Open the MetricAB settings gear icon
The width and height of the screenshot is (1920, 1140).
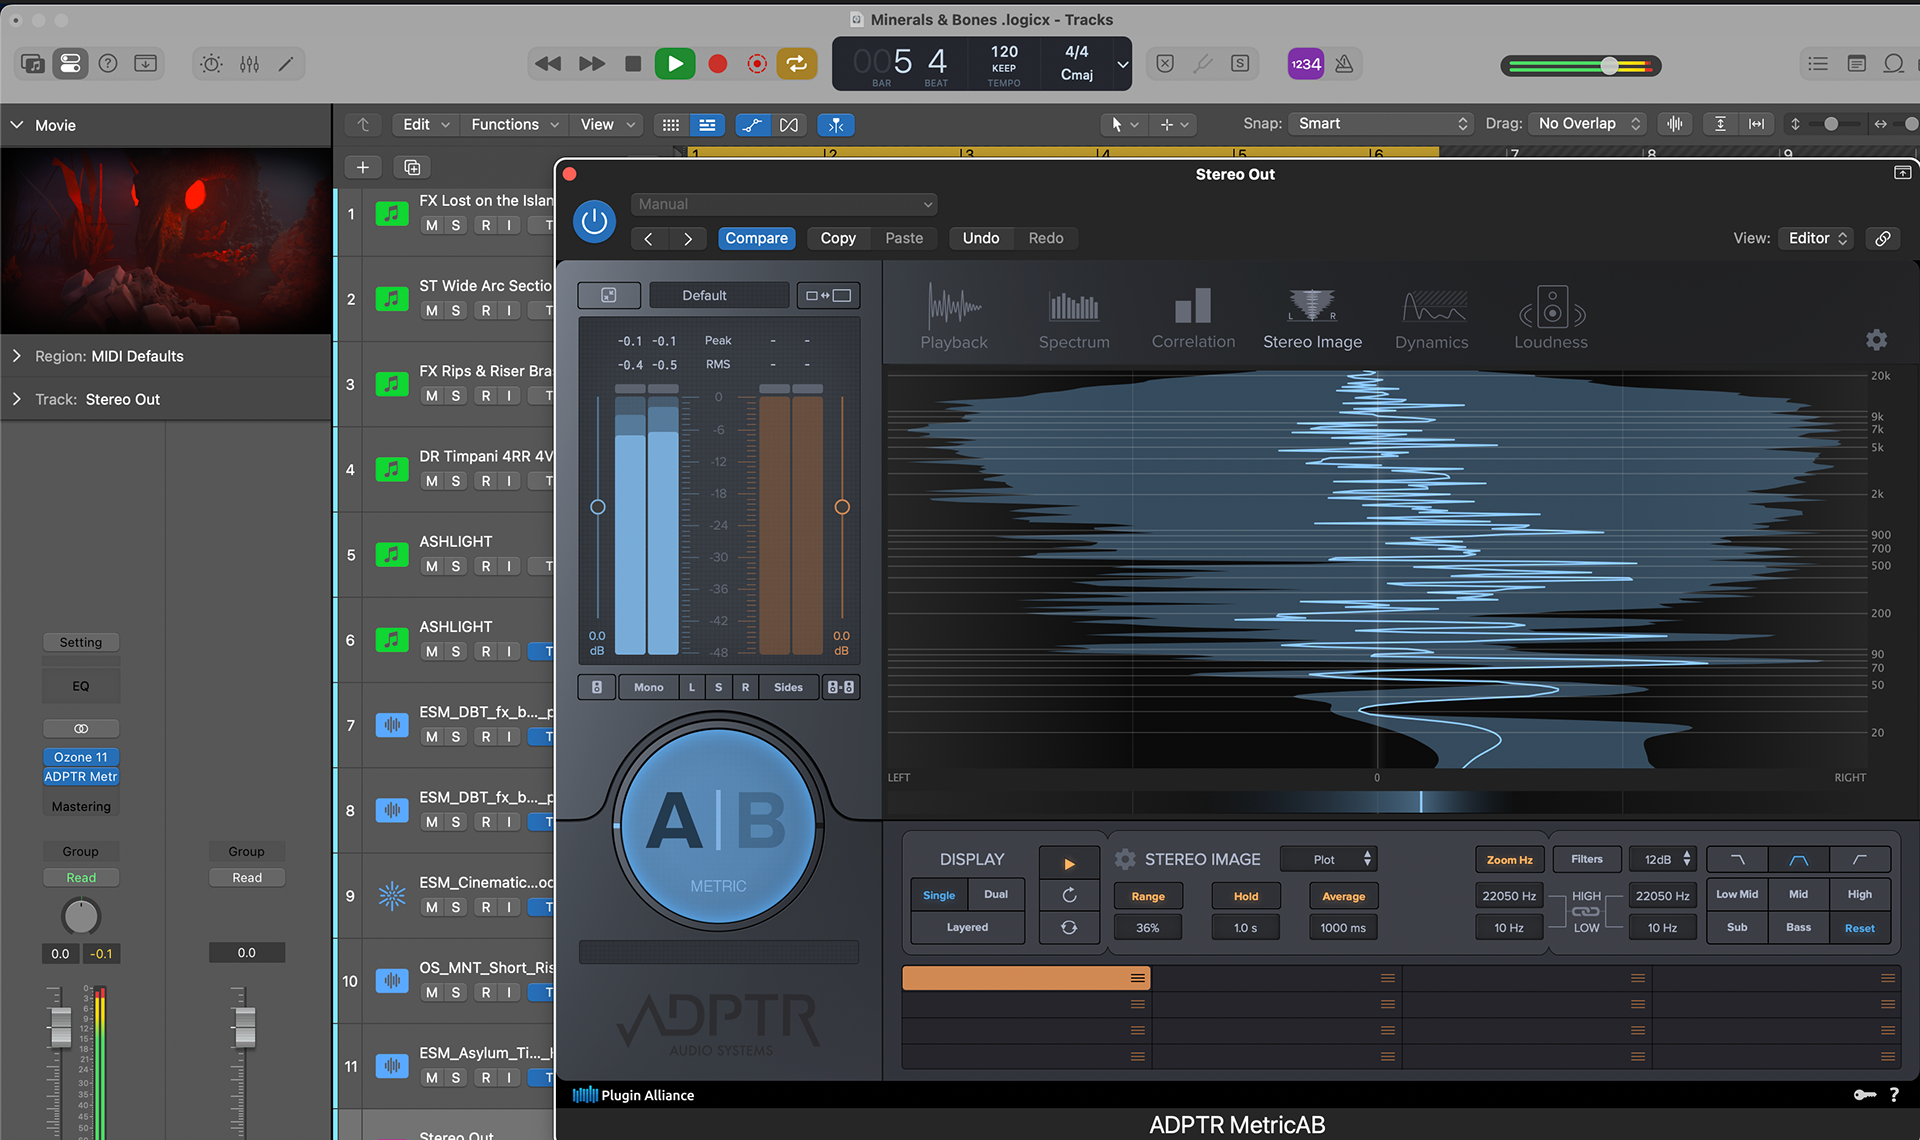1877,340
